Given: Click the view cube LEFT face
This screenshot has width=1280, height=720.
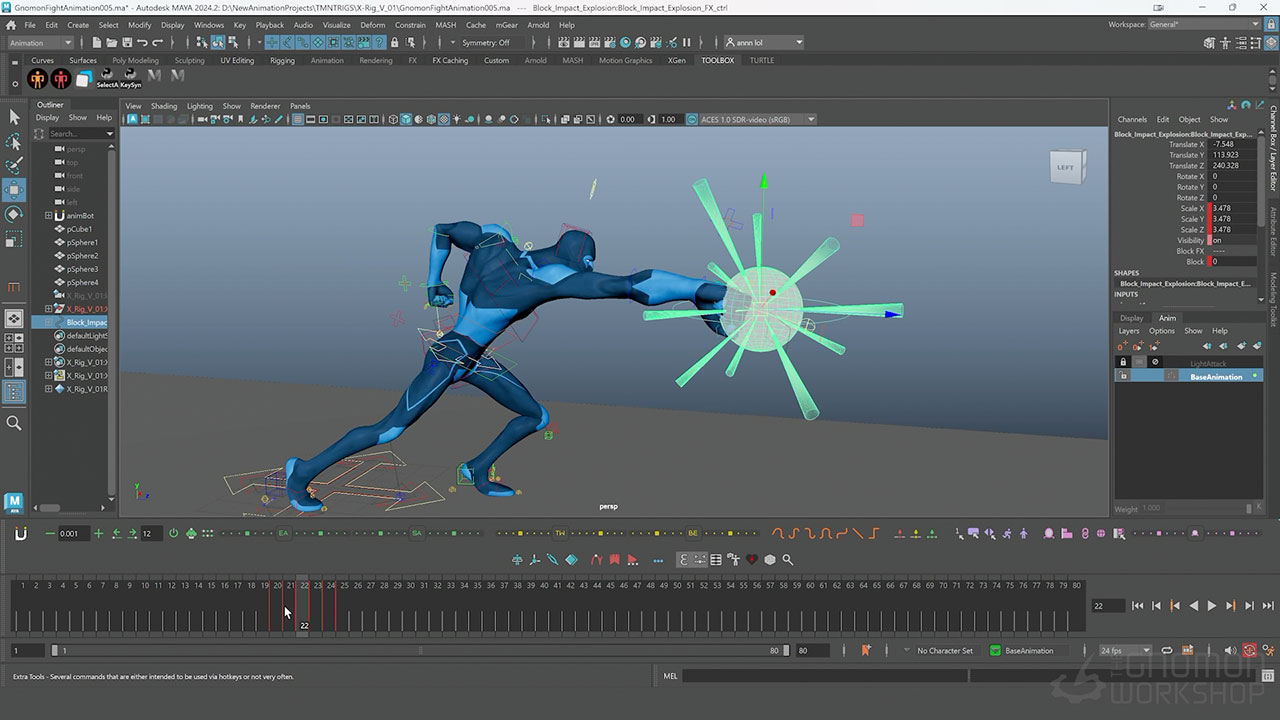Looking at the screenshot, I should tap(1064, 167).
